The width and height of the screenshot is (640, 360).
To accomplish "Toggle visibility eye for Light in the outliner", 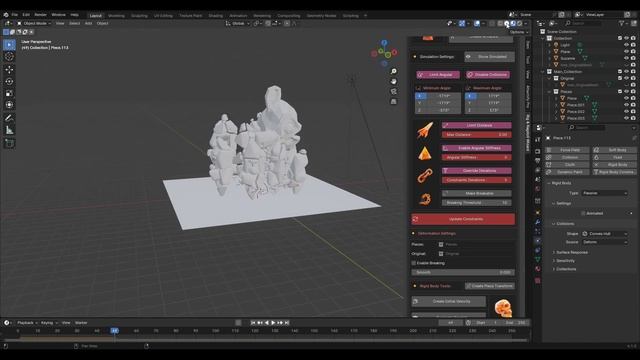I will click(626, 45).
